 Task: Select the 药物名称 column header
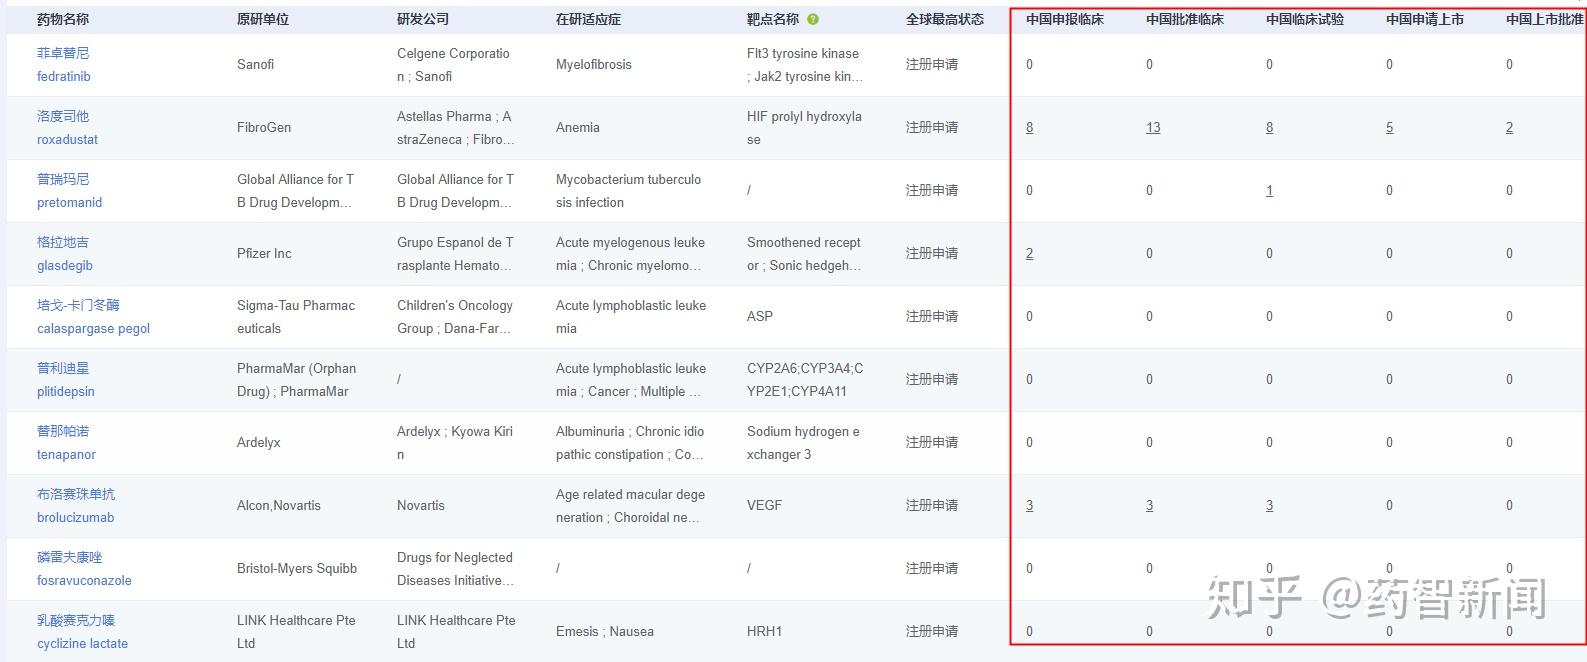(x=63, y=19)
